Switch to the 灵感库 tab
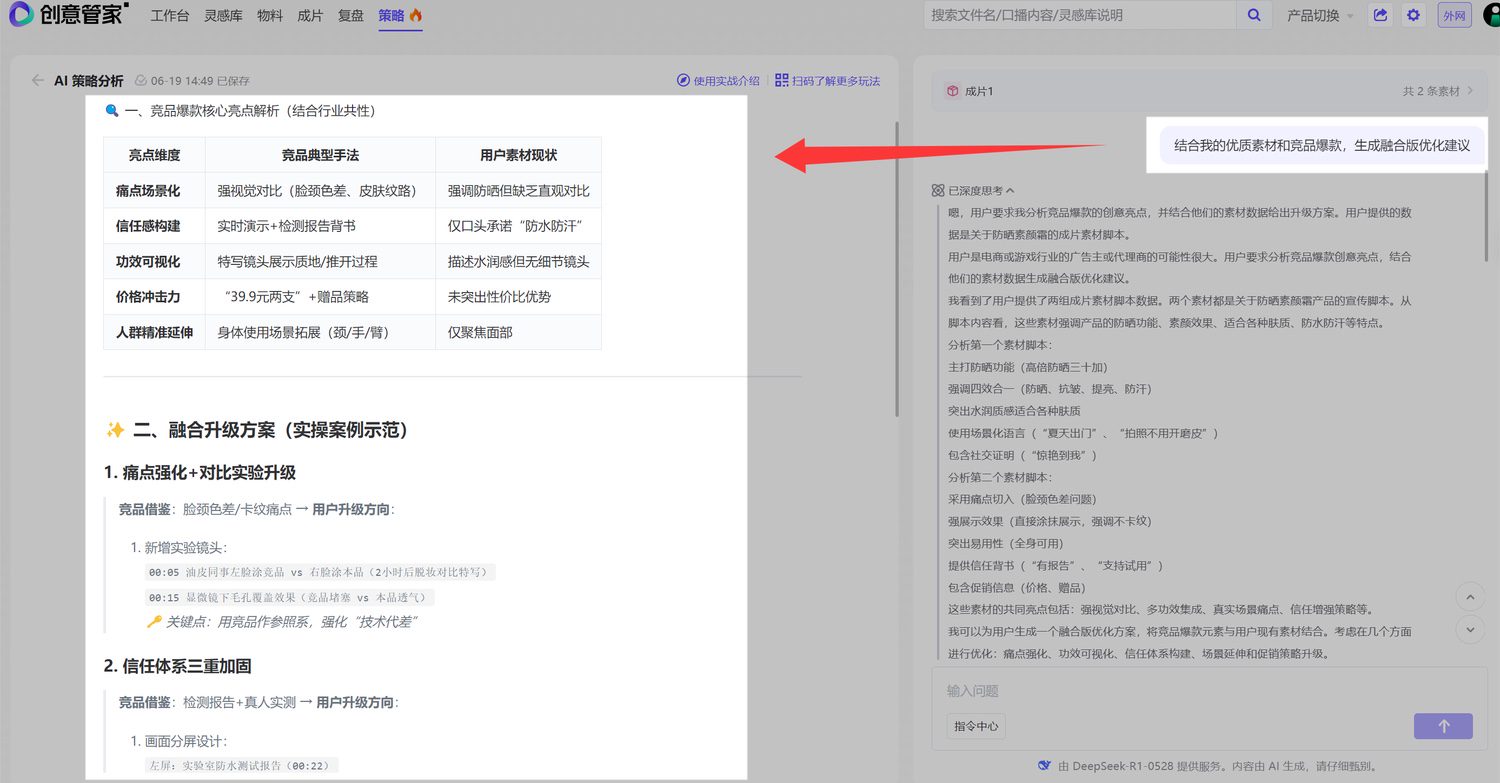 [223, 15]
